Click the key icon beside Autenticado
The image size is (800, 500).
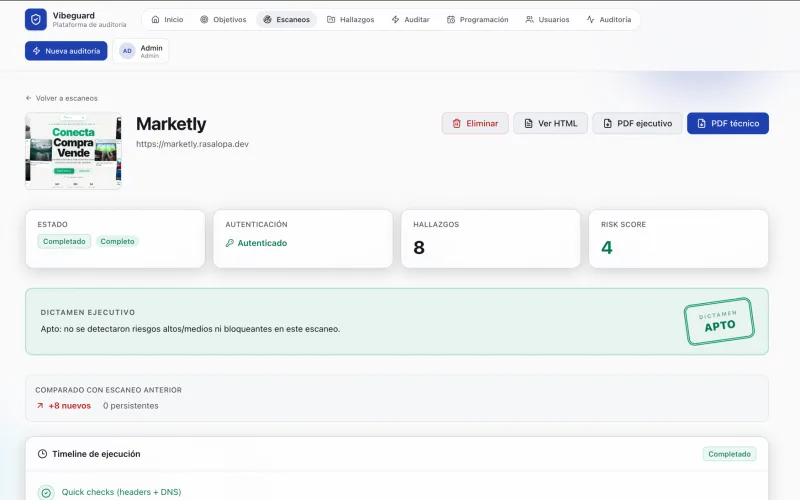[x=230, y=243]
